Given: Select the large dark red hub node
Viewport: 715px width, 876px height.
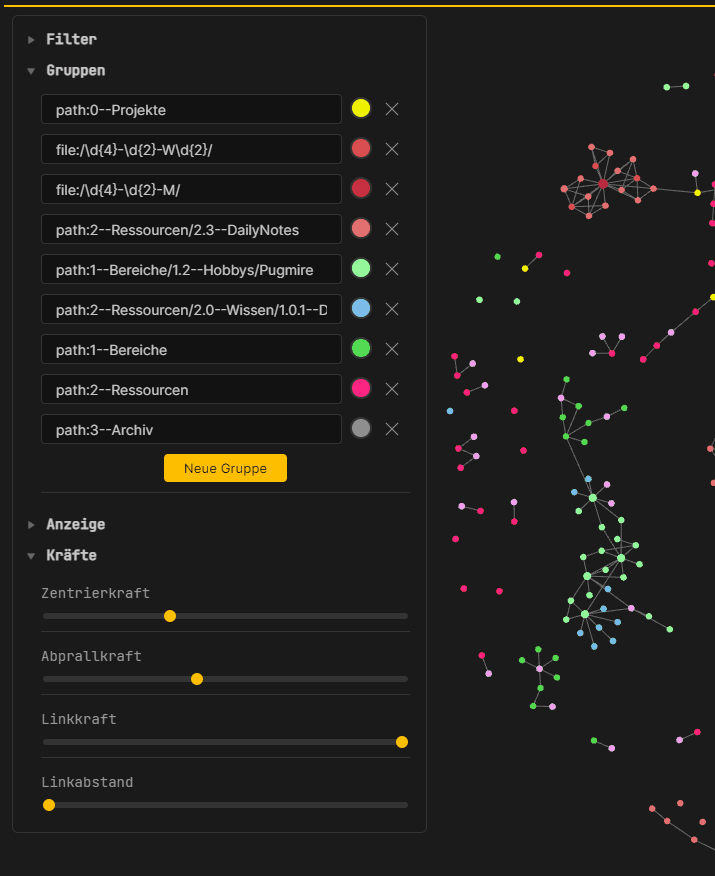Looking at the screenshot, I should (x=603, y=184).
